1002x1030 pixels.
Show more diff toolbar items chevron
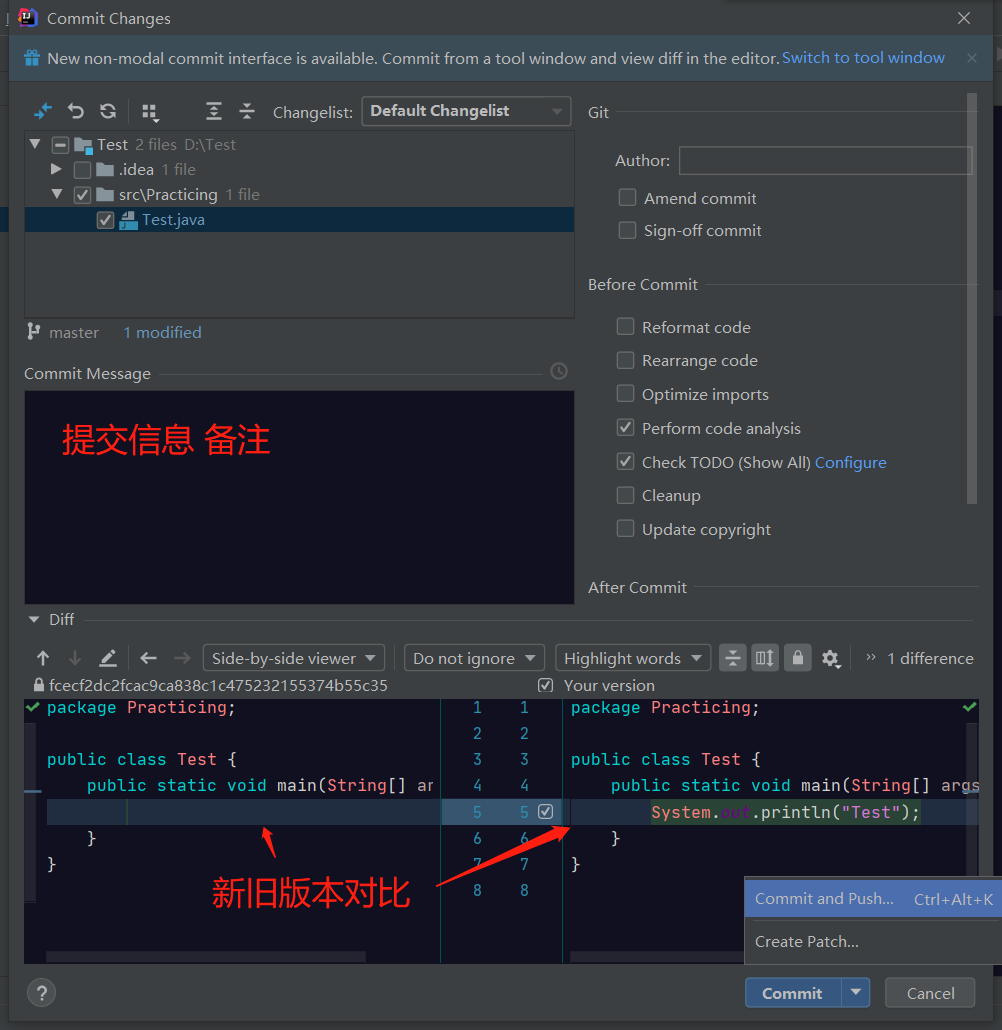tap(871, 657)
